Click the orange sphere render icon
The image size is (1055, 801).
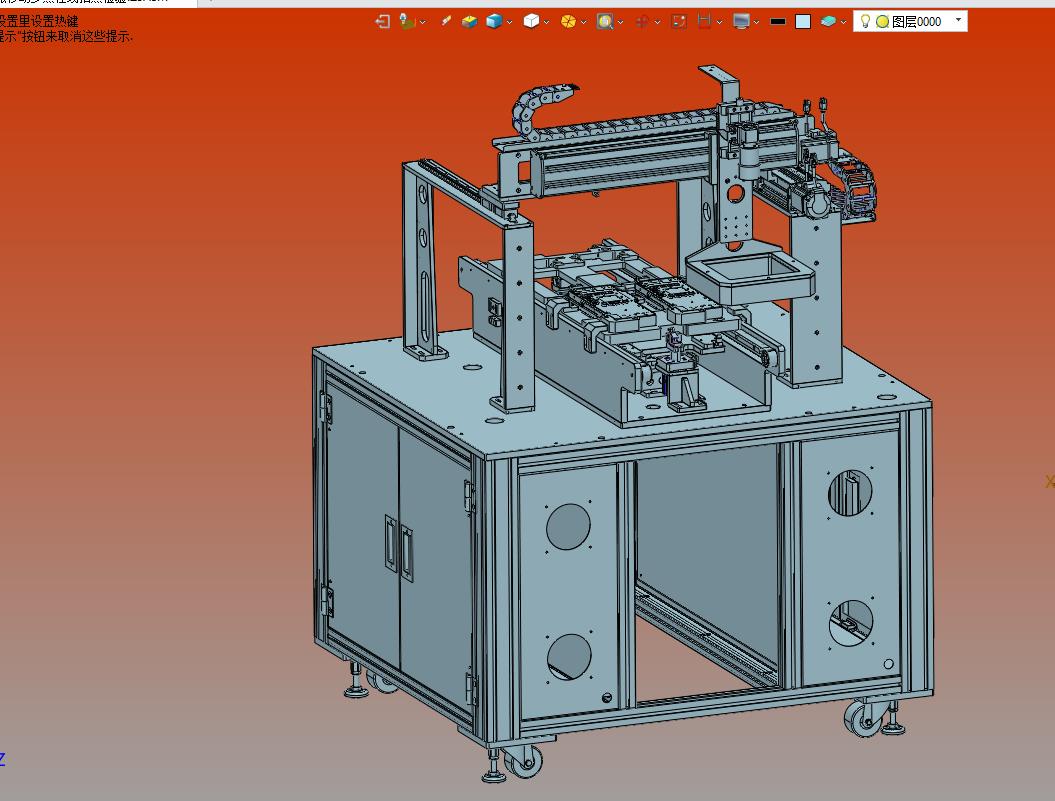pos(569,22)
